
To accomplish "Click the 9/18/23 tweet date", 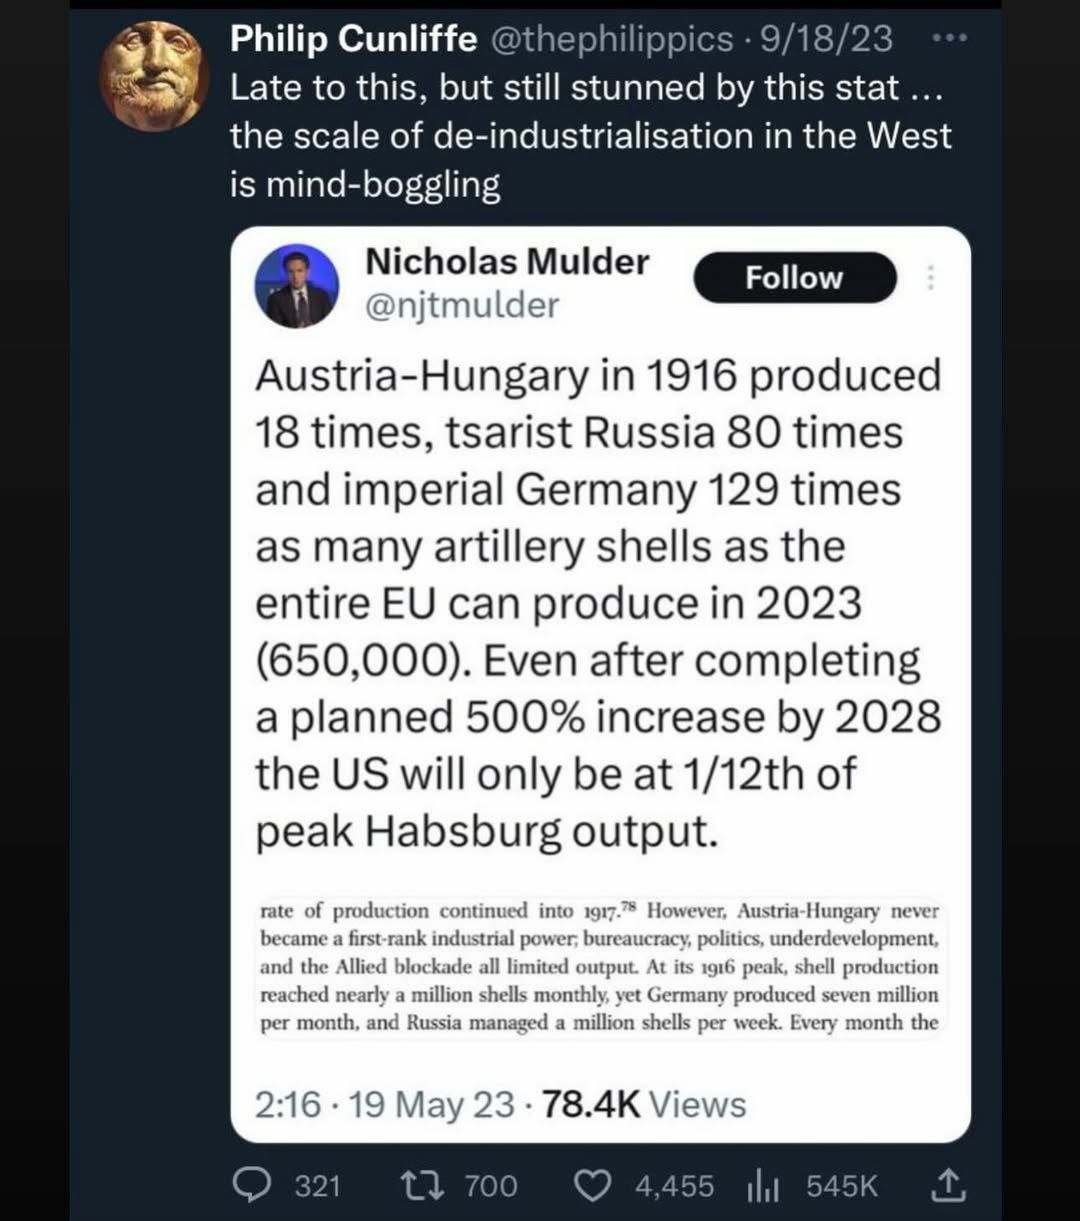I will 826,39.
